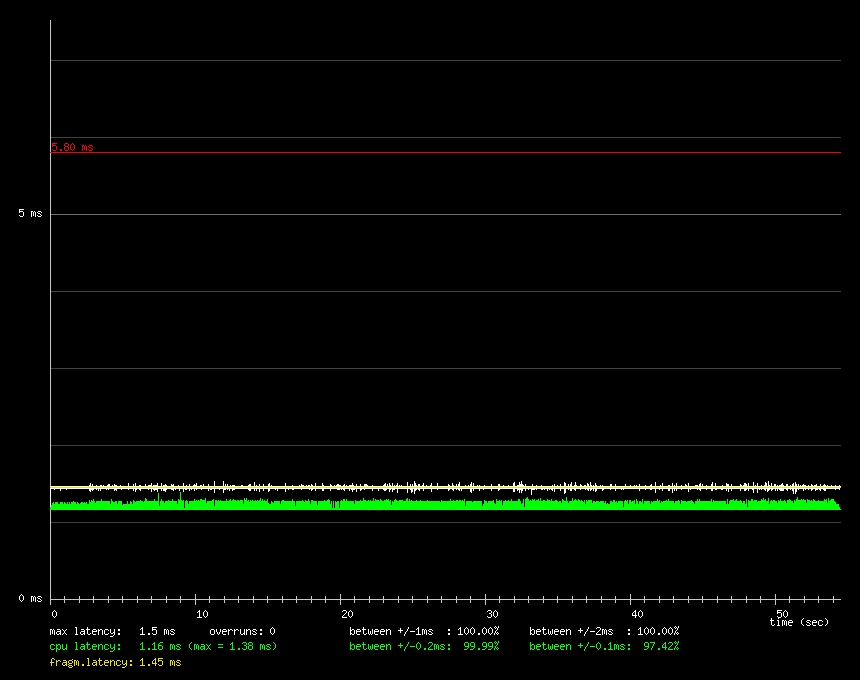
Task: Select the between +/-0.2ms 99.99% statistic
Action: (424, 646)
